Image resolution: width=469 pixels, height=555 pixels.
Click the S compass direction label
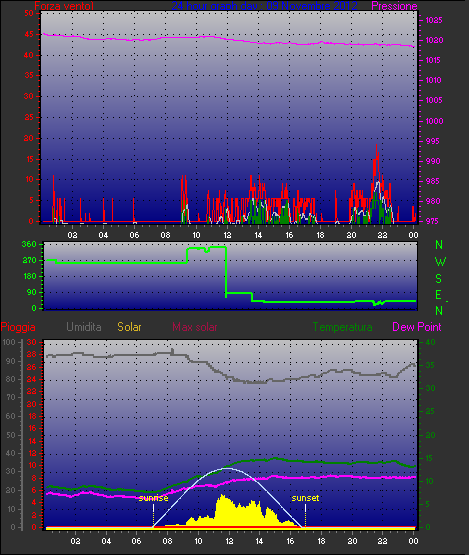pyautogui.click(x=439, y=279)
